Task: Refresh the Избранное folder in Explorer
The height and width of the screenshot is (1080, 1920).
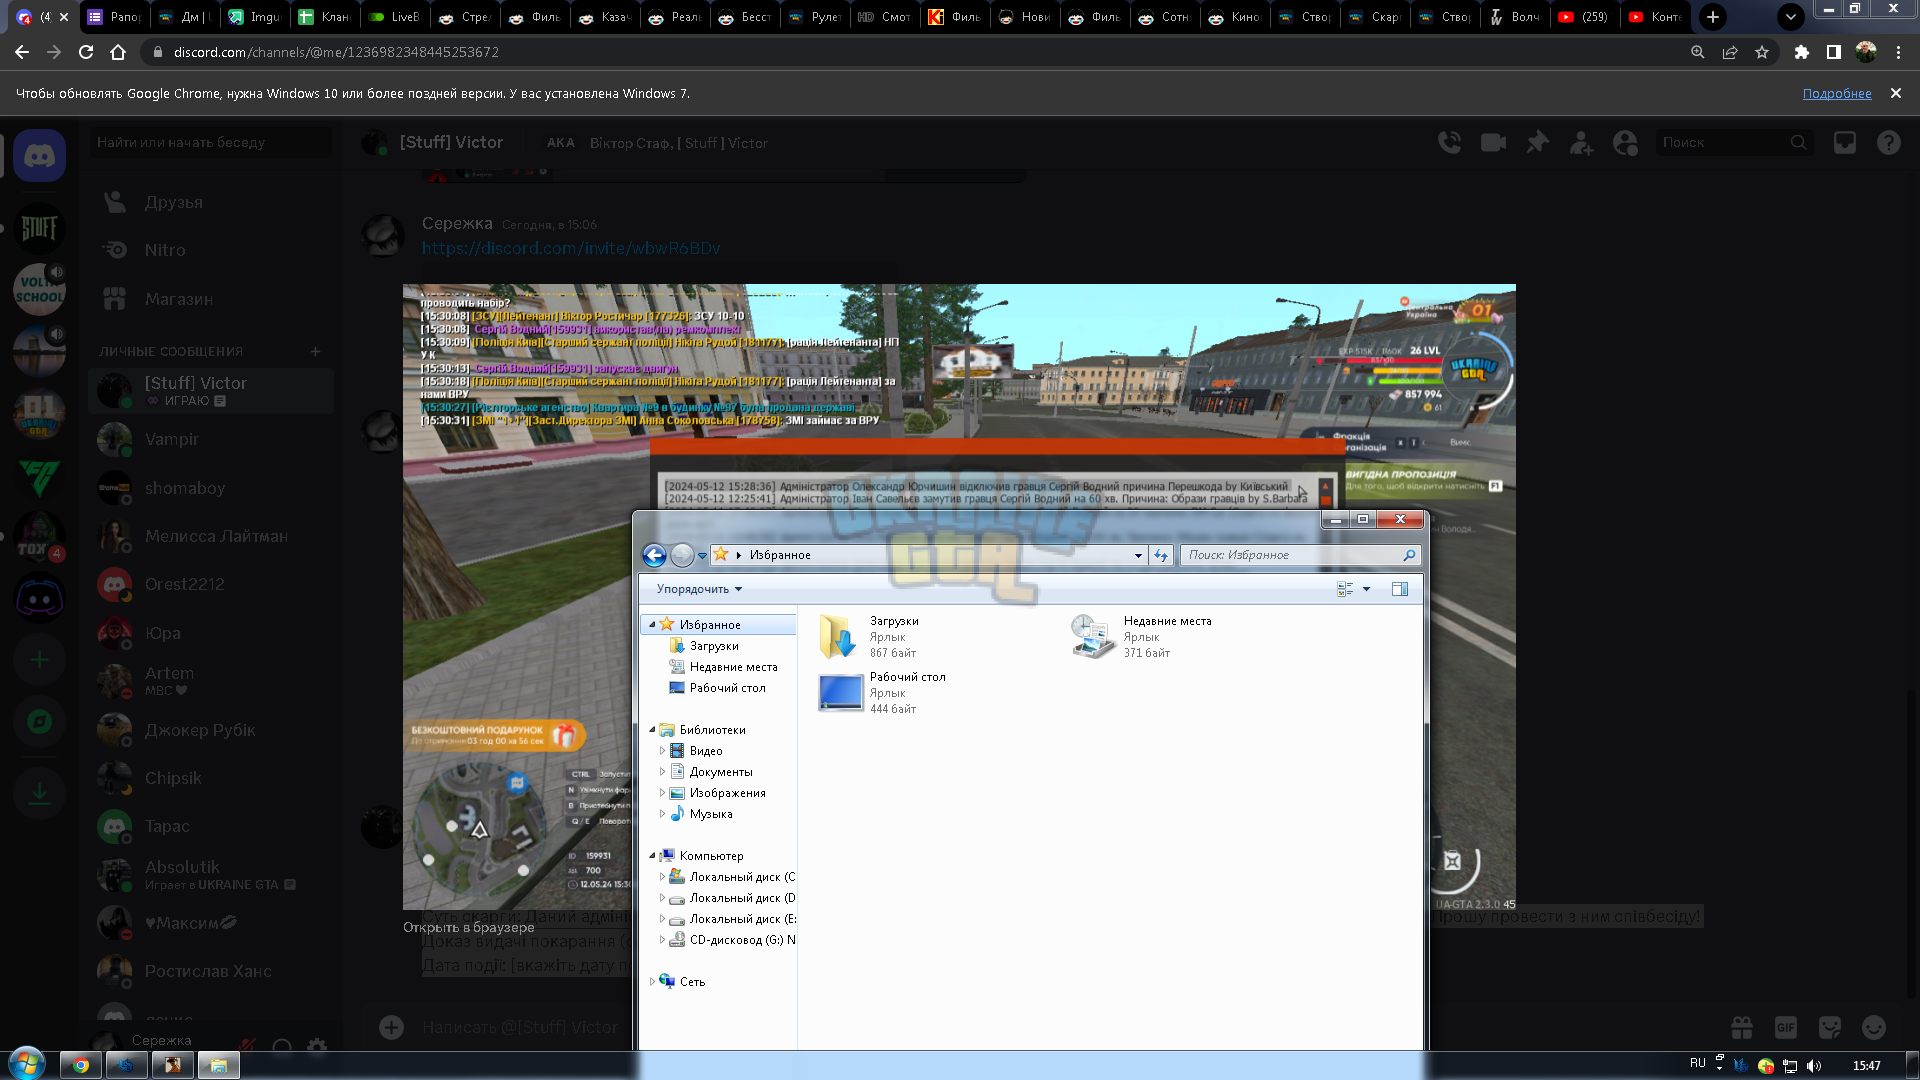Action: click(x=1160, y=555)
